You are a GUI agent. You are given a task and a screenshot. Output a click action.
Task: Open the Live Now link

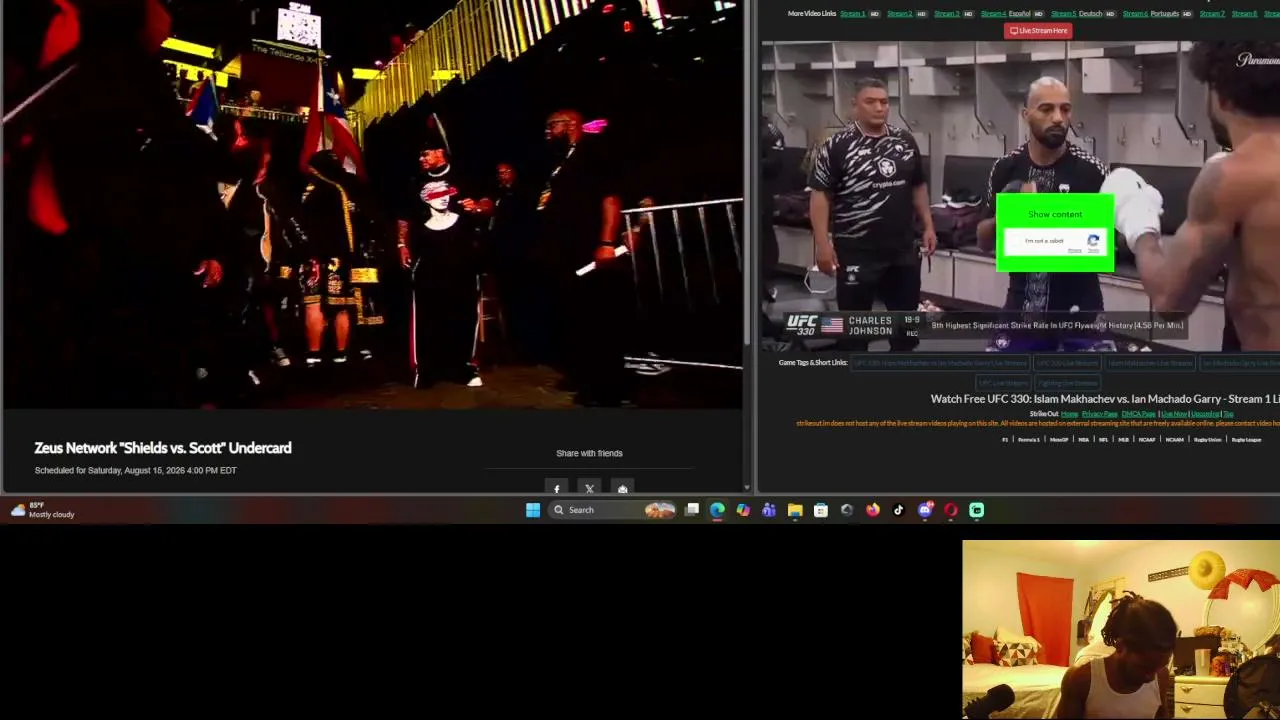coord(1173,414)
